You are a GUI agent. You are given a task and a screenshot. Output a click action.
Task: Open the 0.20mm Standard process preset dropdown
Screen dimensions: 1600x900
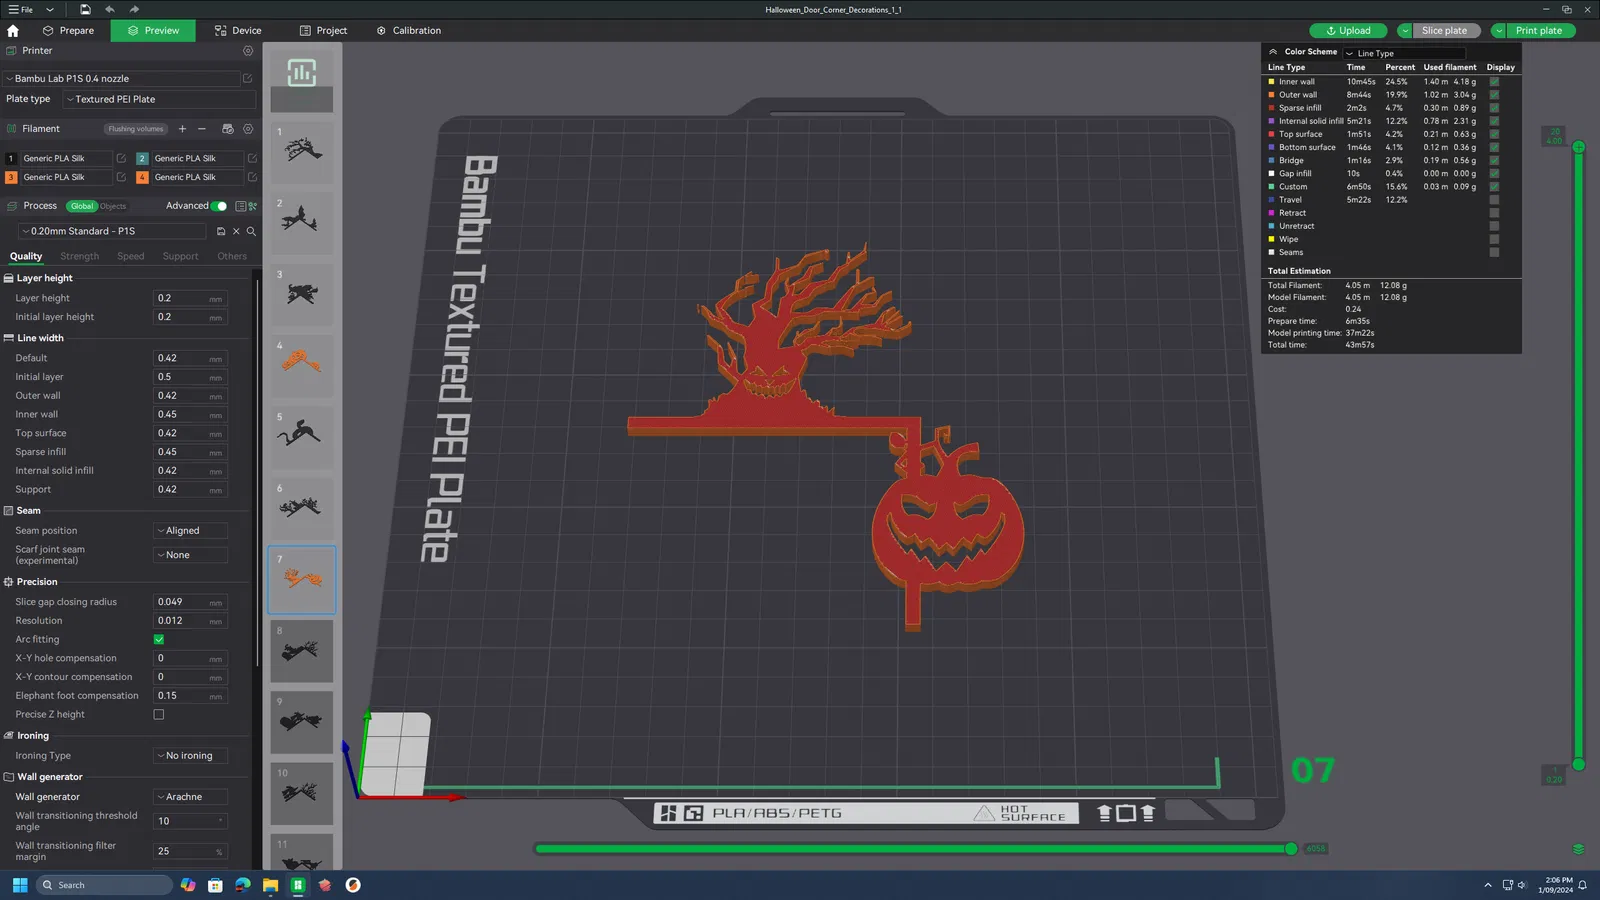[x=113, y=231]
